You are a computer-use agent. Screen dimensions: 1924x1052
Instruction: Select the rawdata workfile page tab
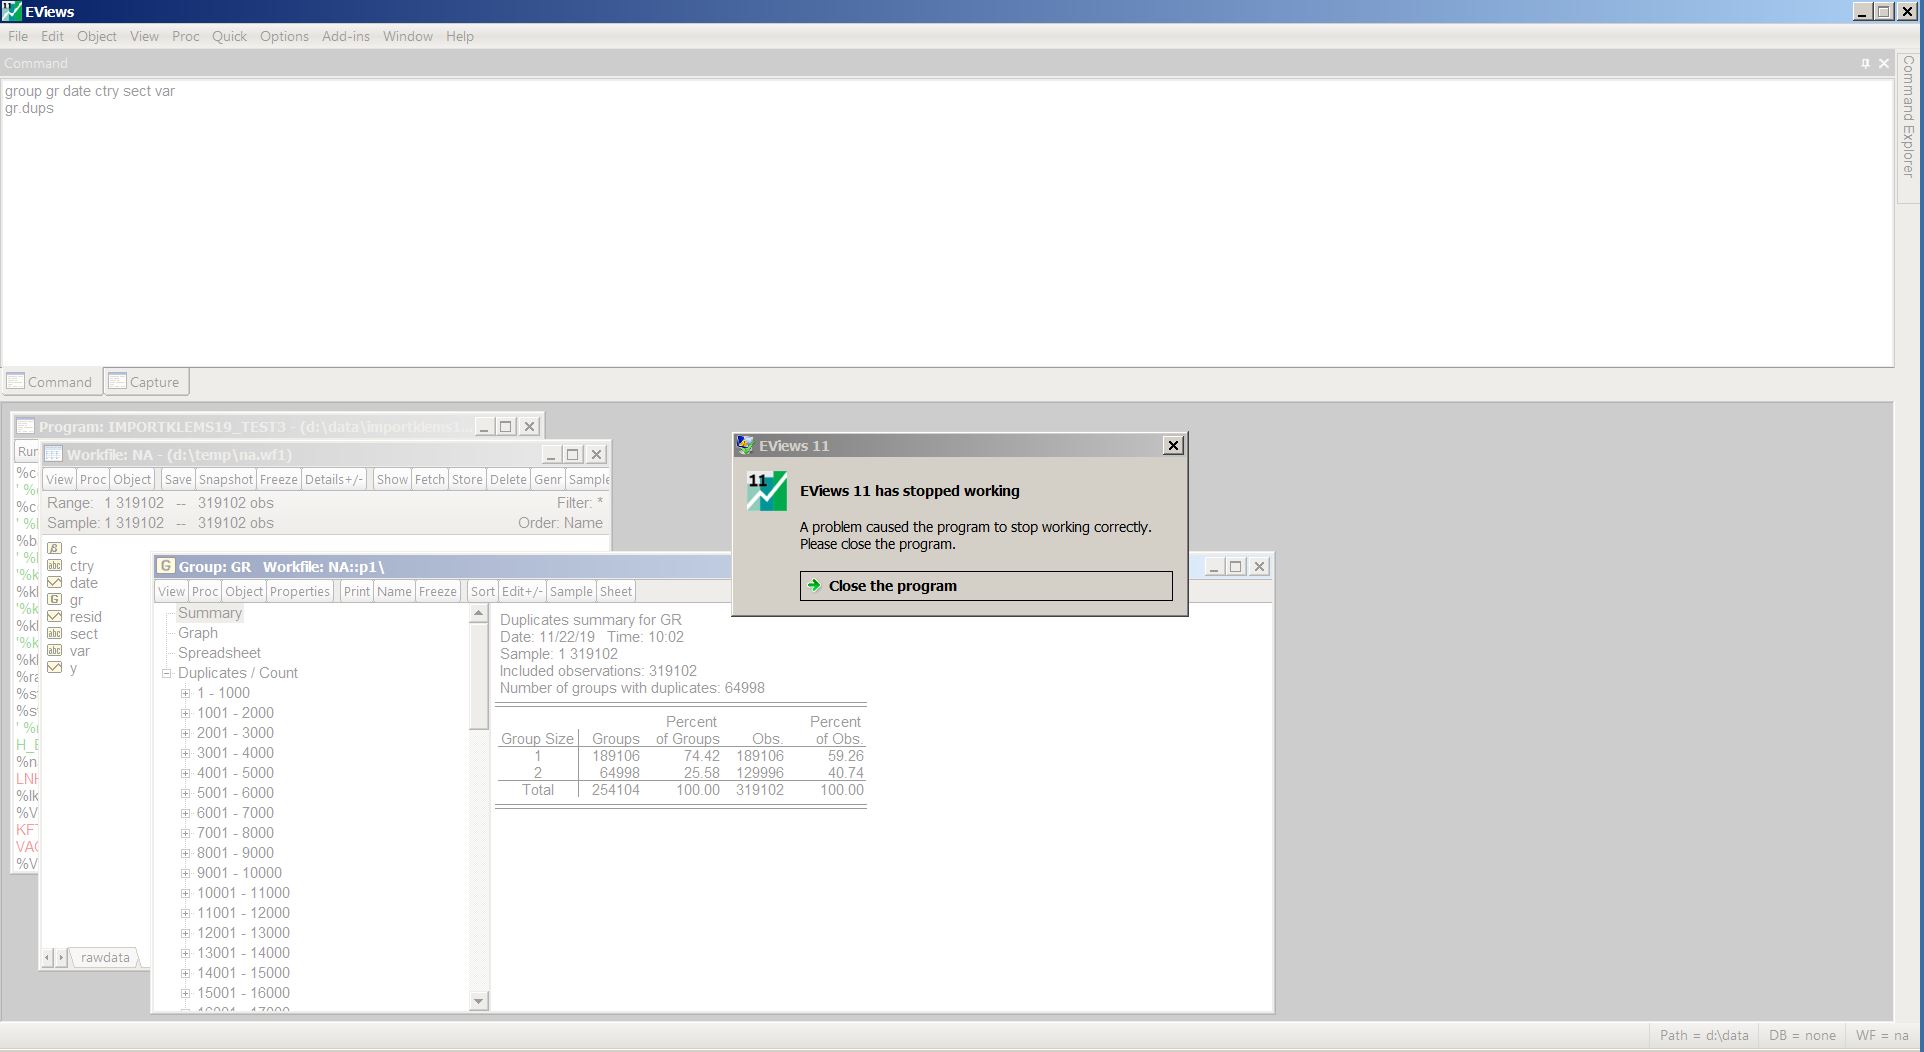[105, 957]
